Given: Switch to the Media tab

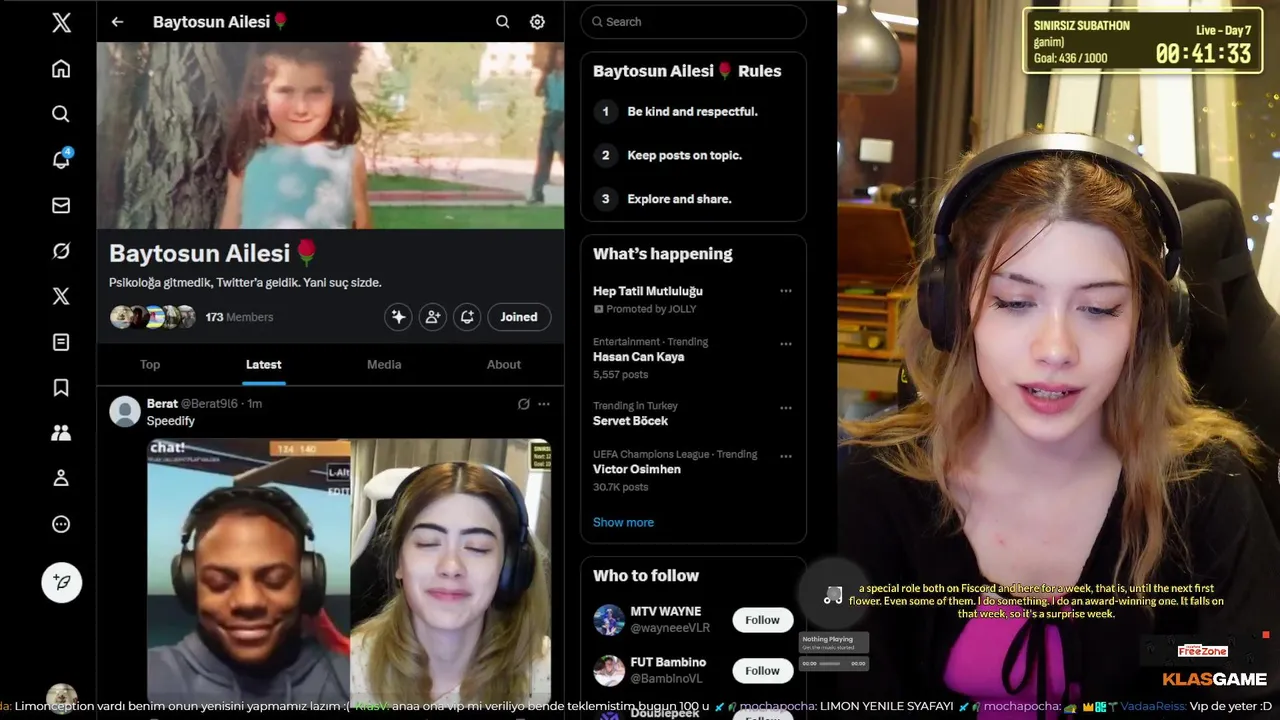Looking at the screenshot, I should click(x=384, y=364).
